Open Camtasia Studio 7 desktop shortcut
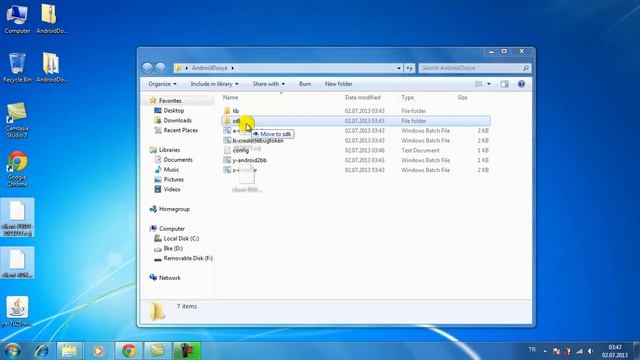 pyautogui.click(x=17, y=120)
